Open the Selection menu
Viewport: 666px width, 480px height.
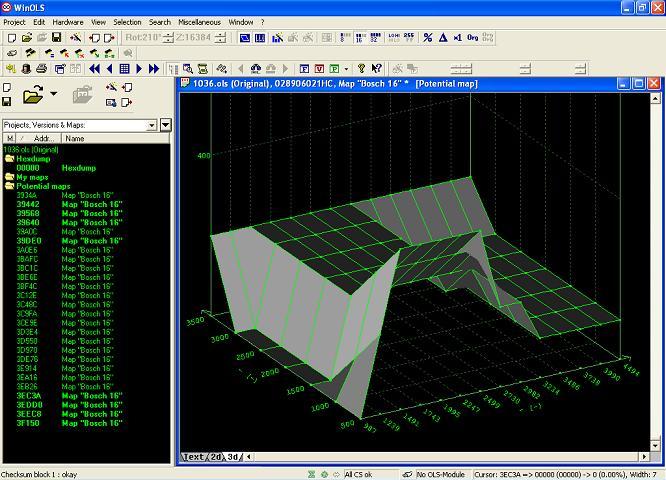tap(127, 22)
